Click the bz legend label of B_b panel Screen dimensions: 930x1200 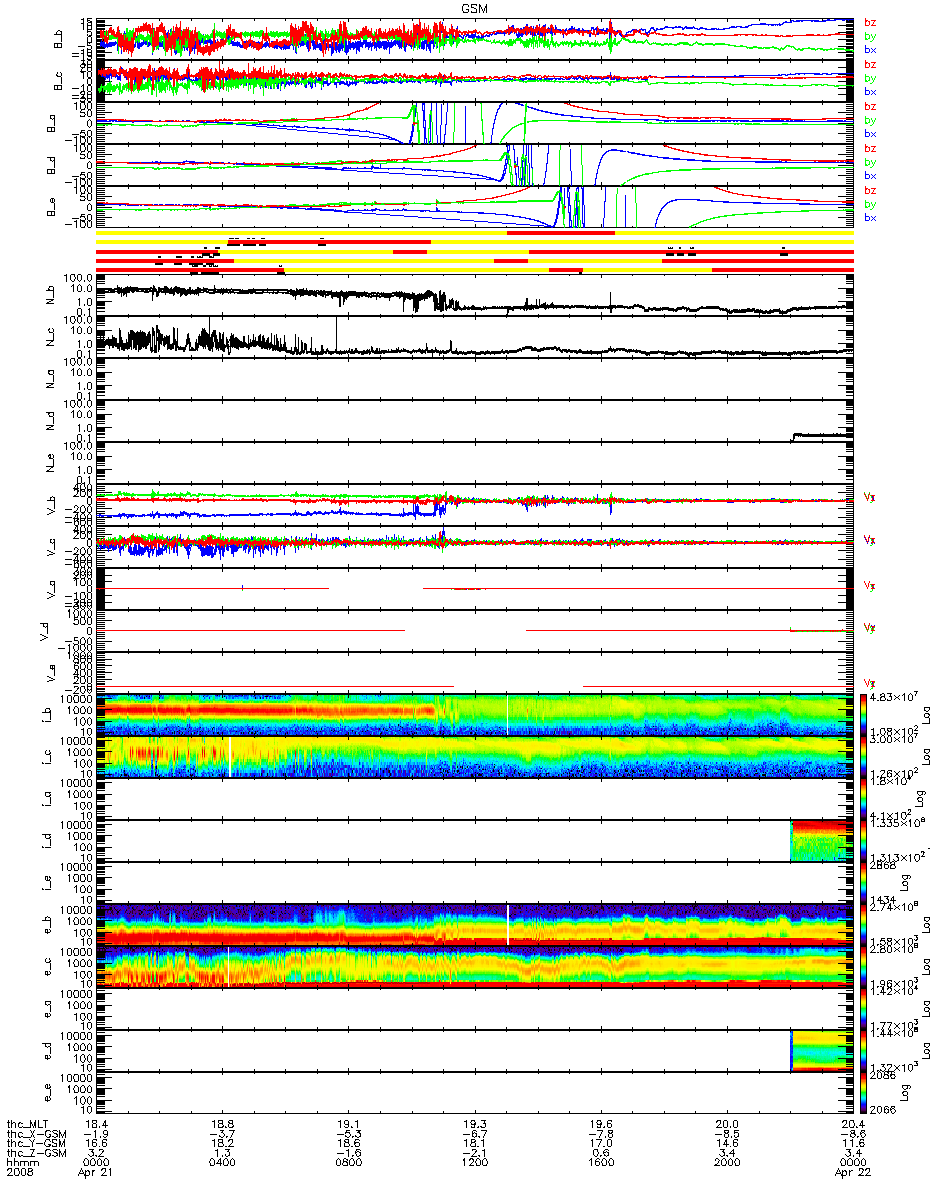pyautogui.click(x=870, y=22)
